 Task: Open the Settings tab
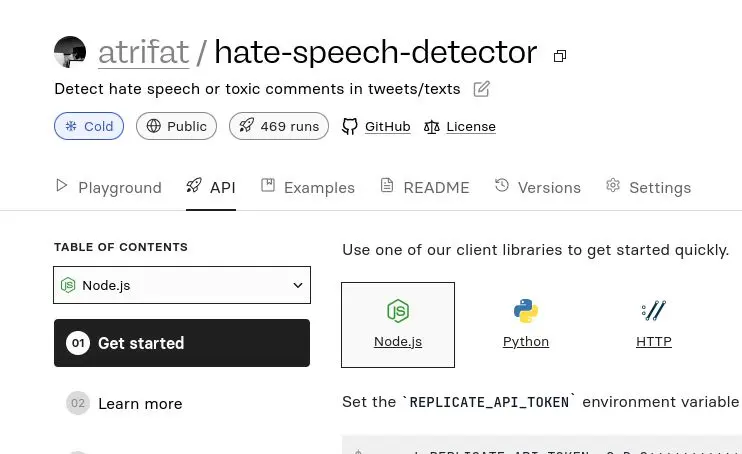(x=648, y=187)
